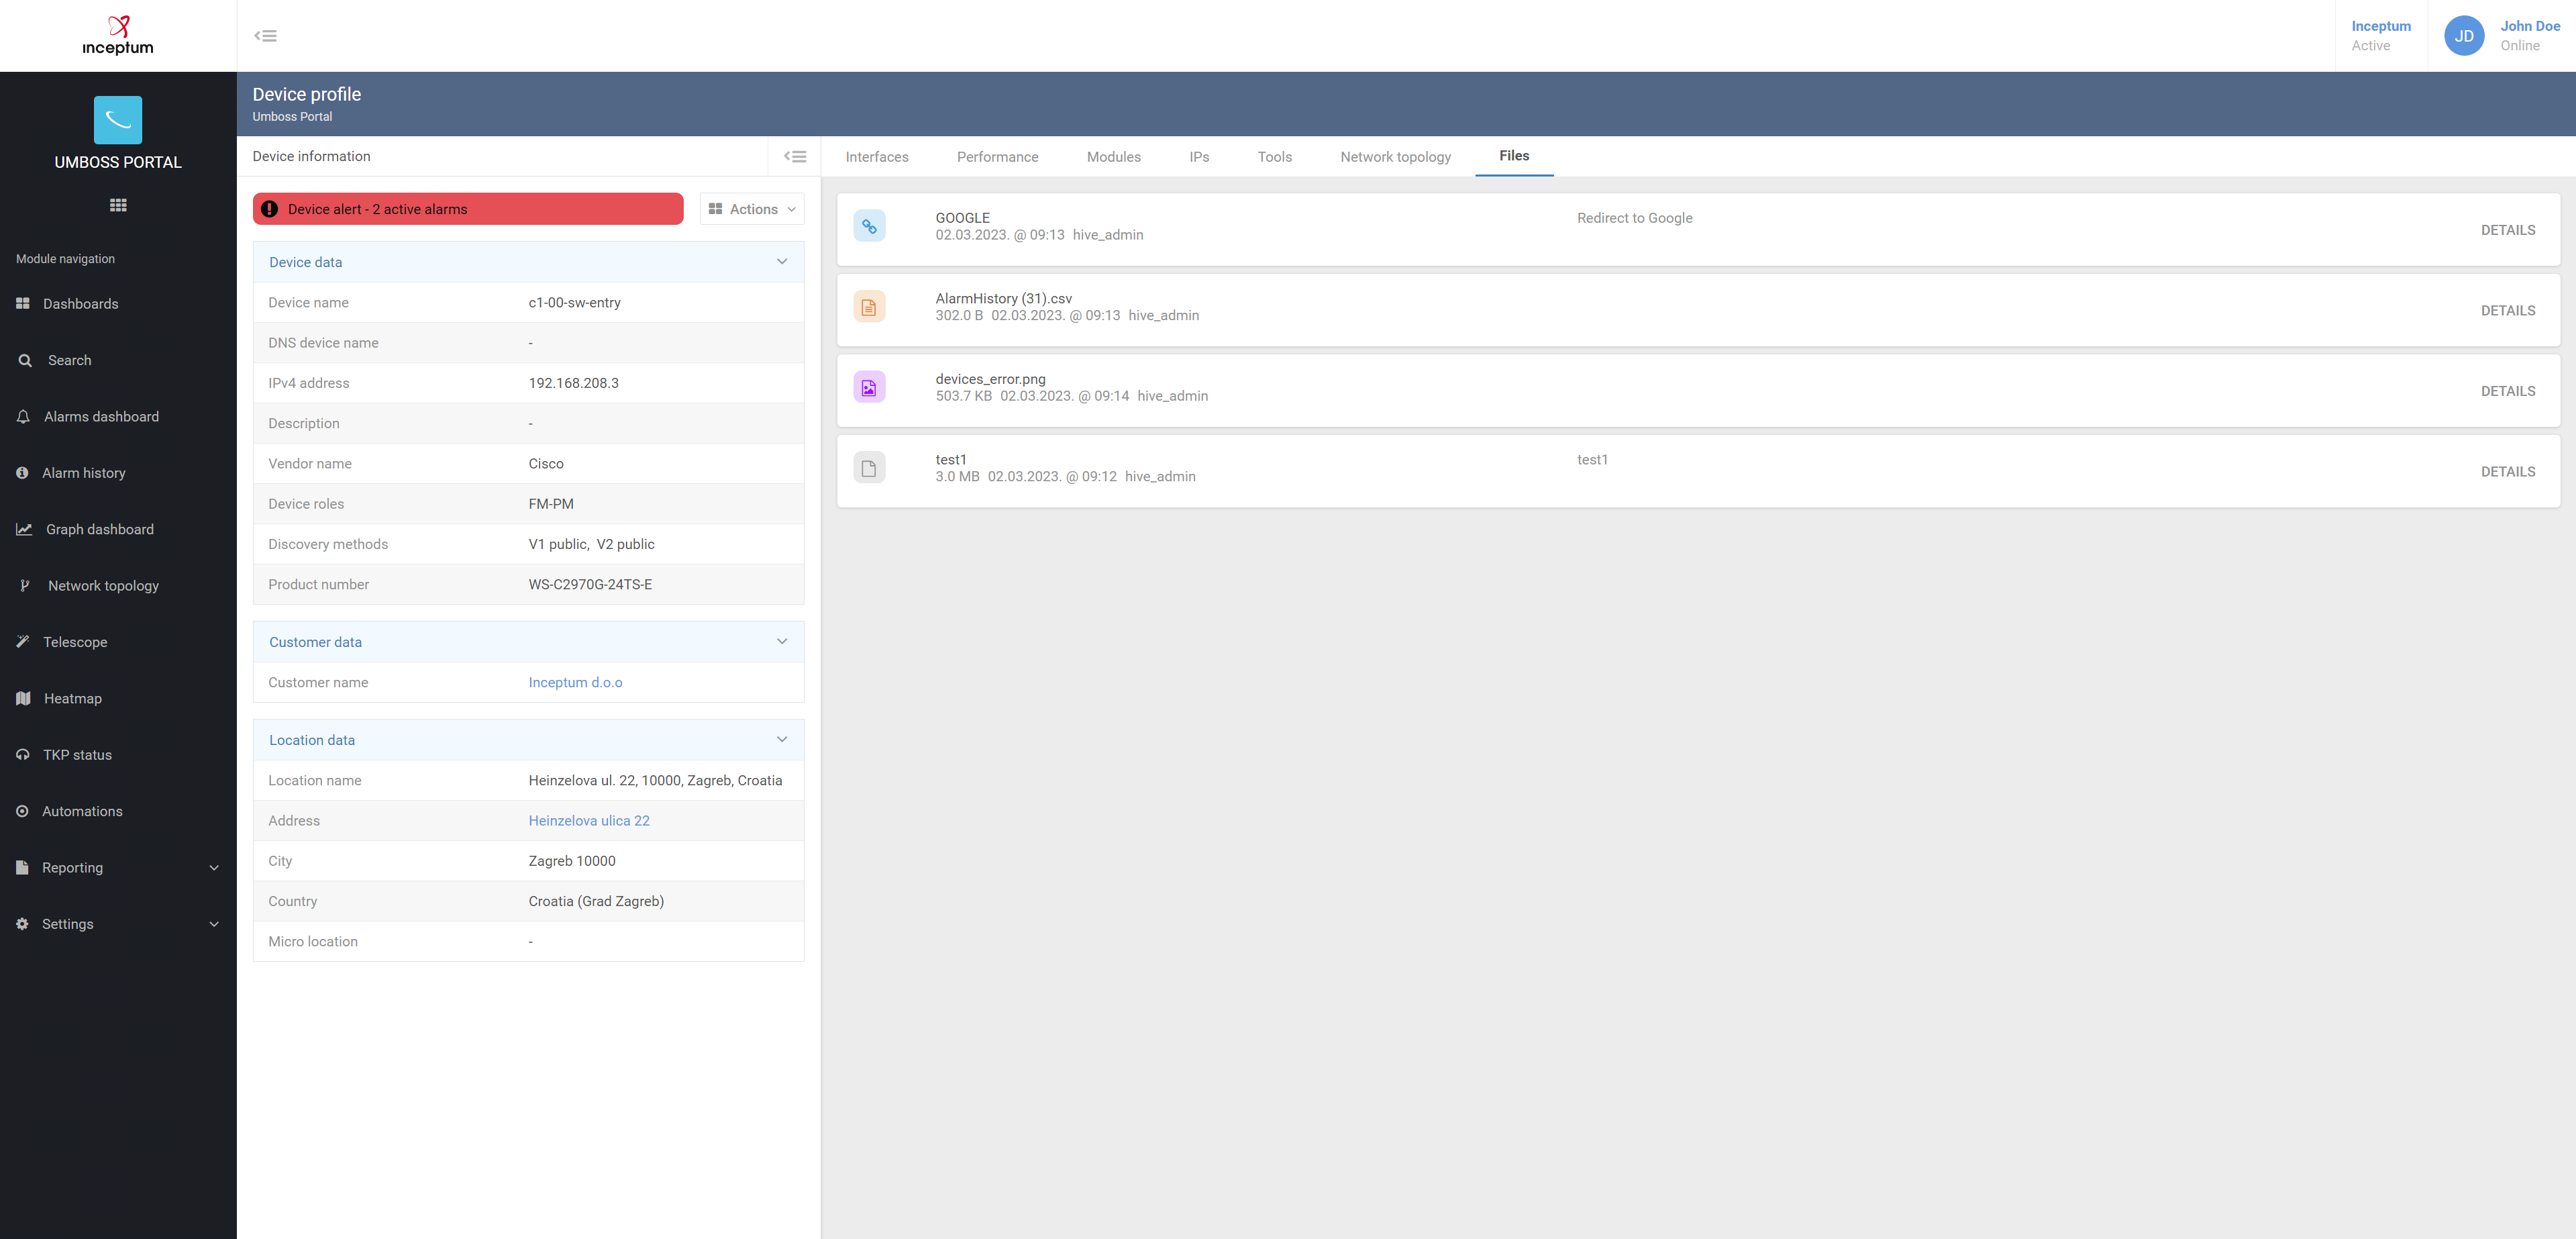Open the Inceptum d.o.o customer link
2576x1239 pixels.
[575, 682]
